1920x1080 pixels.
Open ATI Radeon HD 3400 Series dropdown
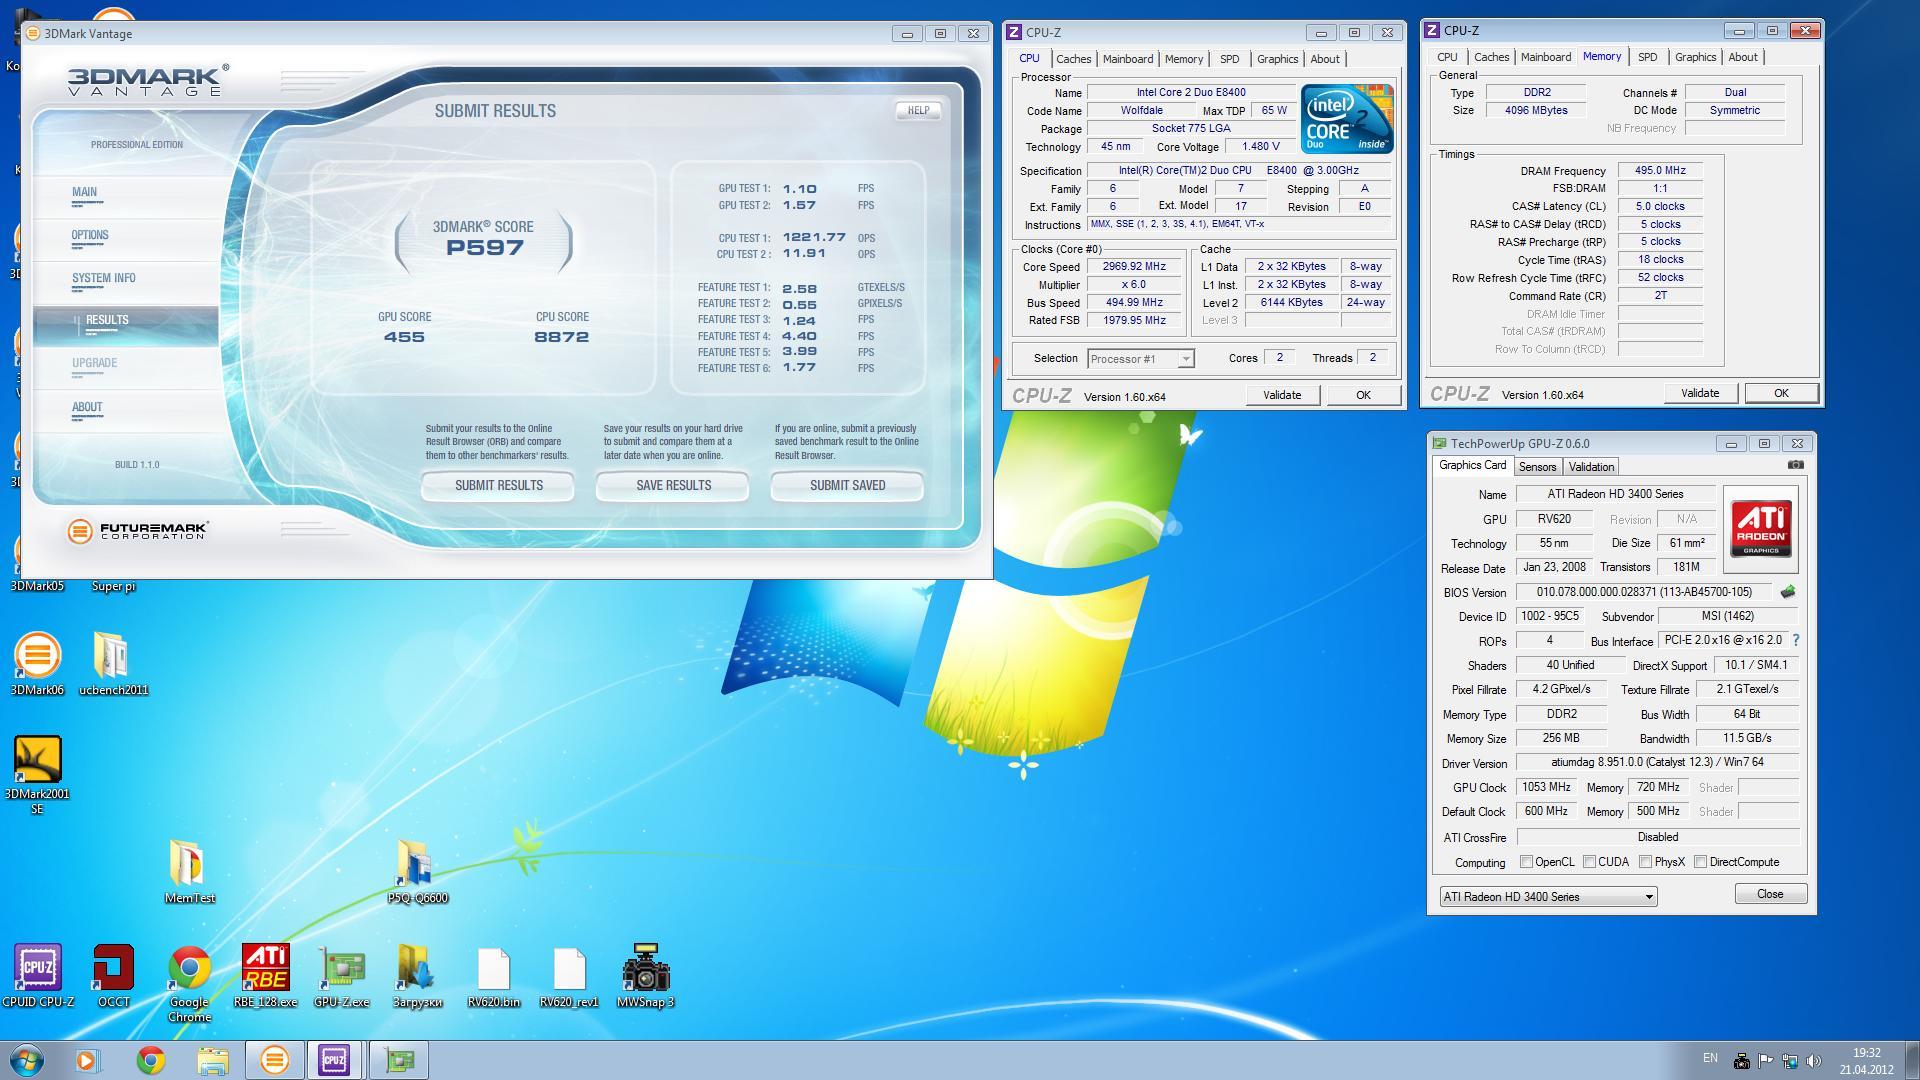(x=1548, y=897)
